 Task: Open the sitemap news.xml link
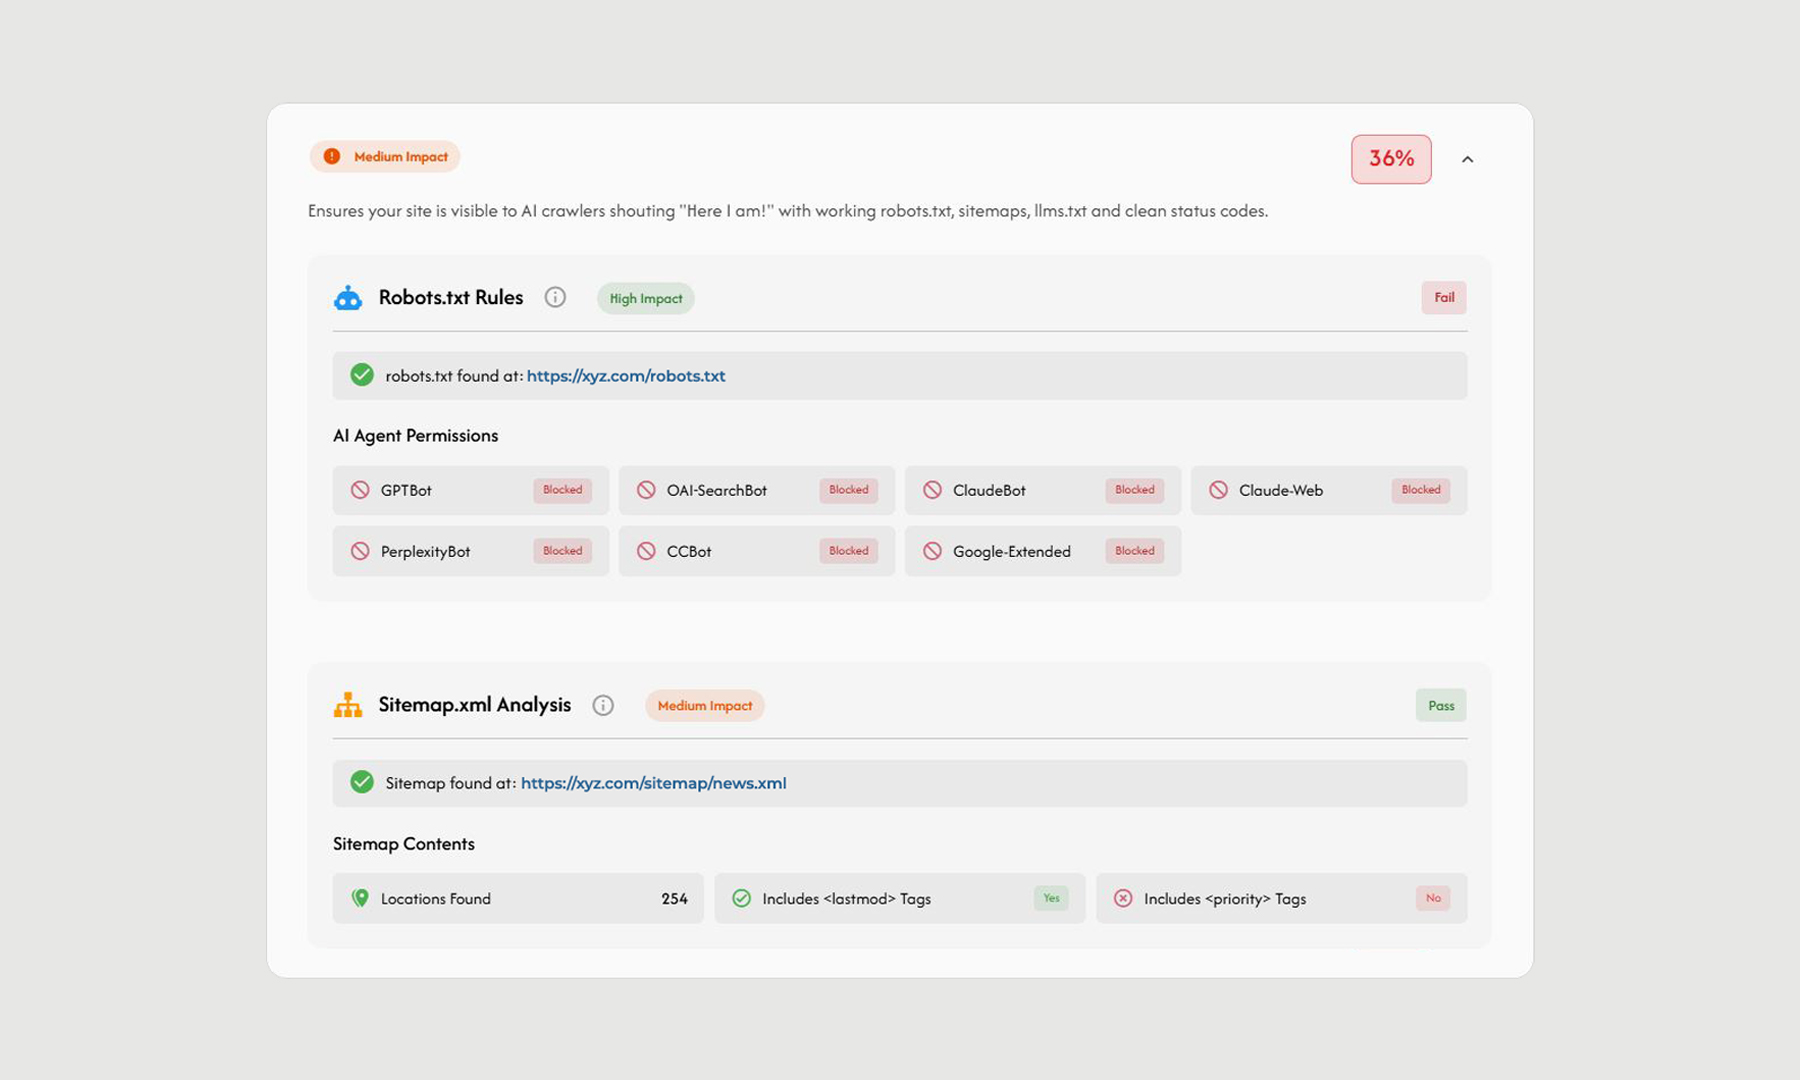pyautogui.click(x=653, y=783)
